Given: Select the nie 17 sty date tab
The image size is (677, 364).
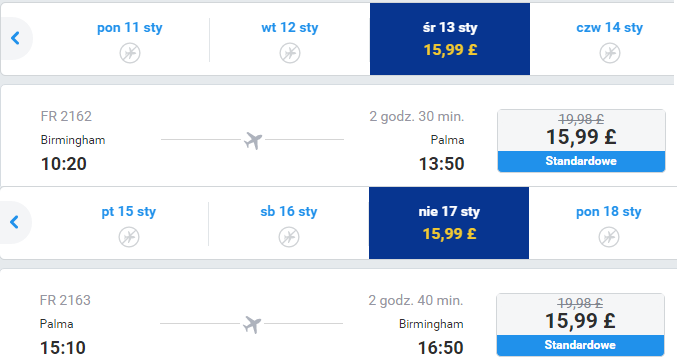Looking at the screenshot, I should [x=449, y=223].
